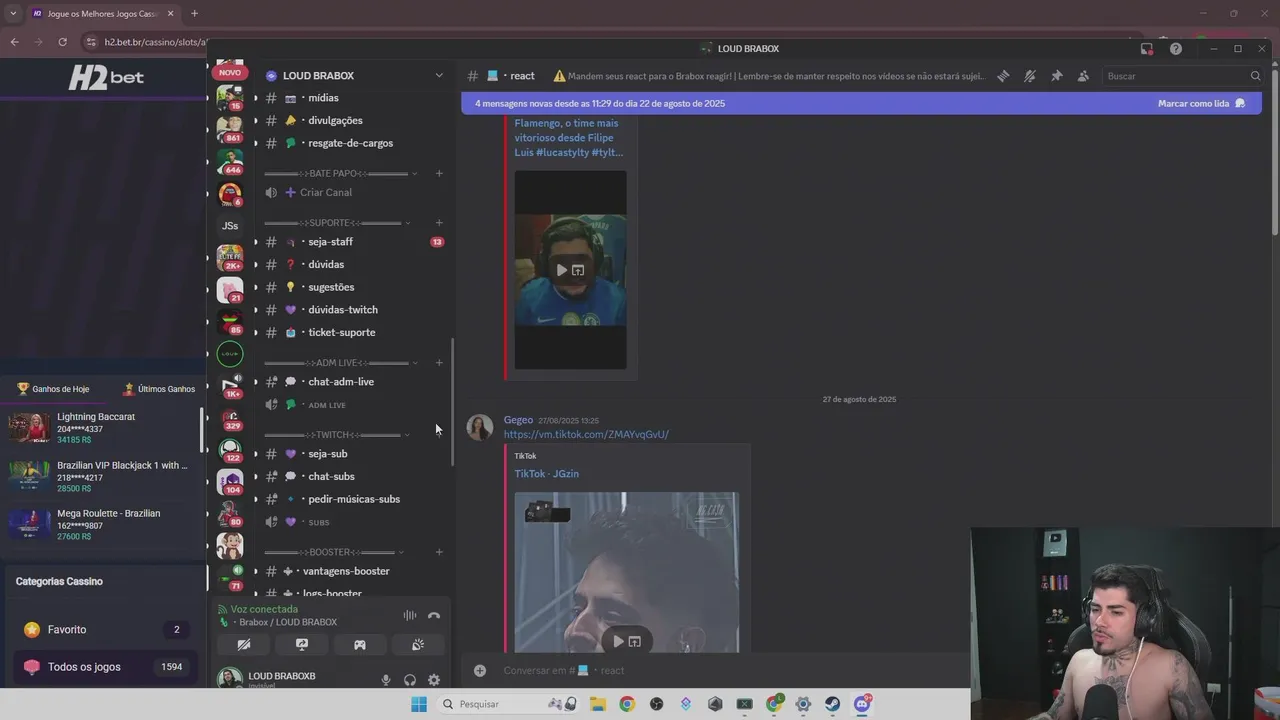Viewport: 1280px width, 720px height.
Task: Open the new browser tab plus button
Action: pos(194,13)
